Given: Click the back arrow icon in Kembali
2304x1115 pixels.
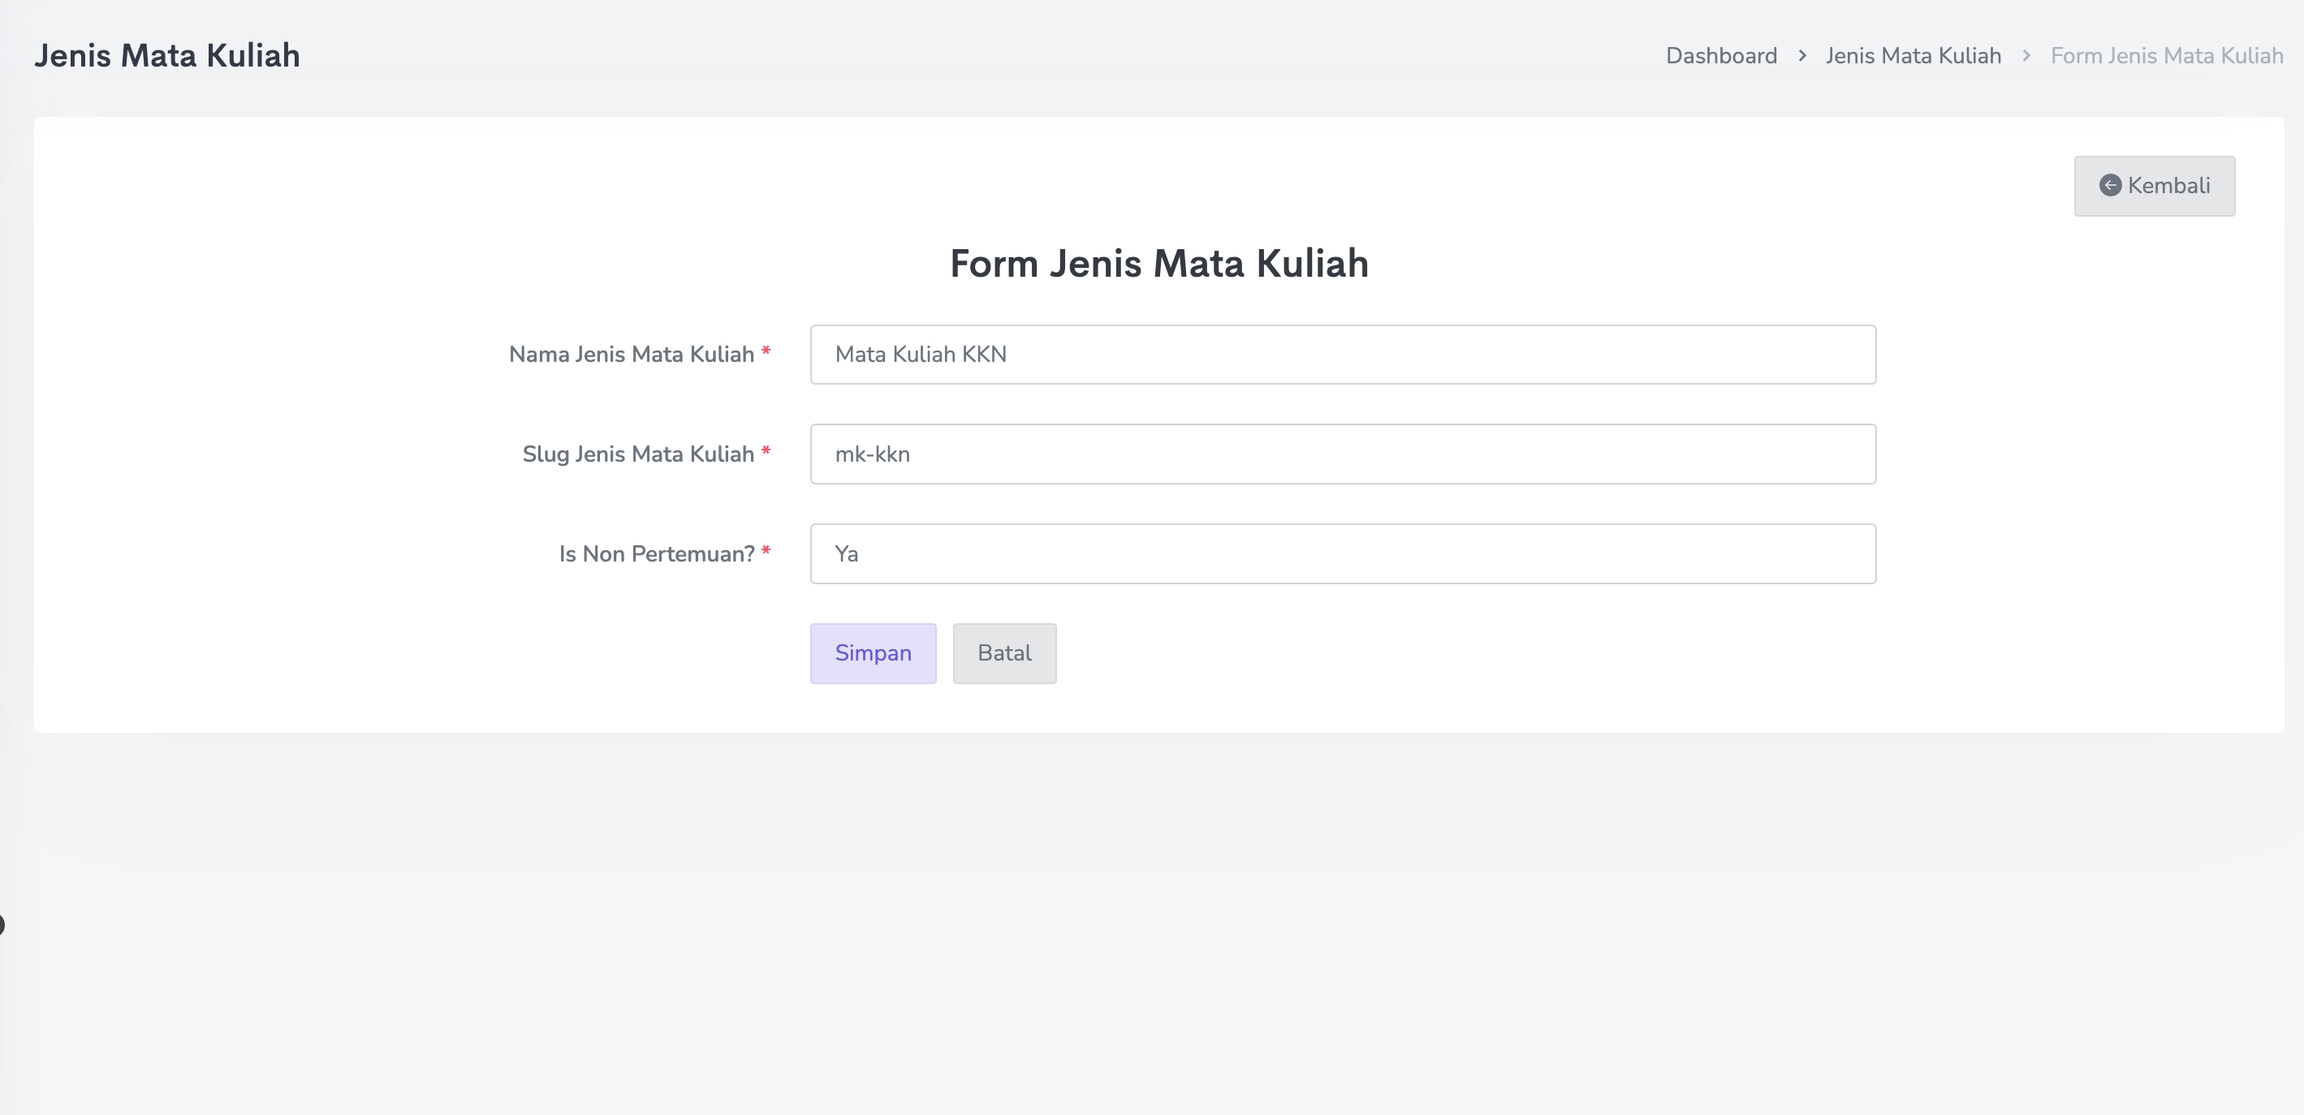Looking at the screenshot, I should click(2110, 185).
